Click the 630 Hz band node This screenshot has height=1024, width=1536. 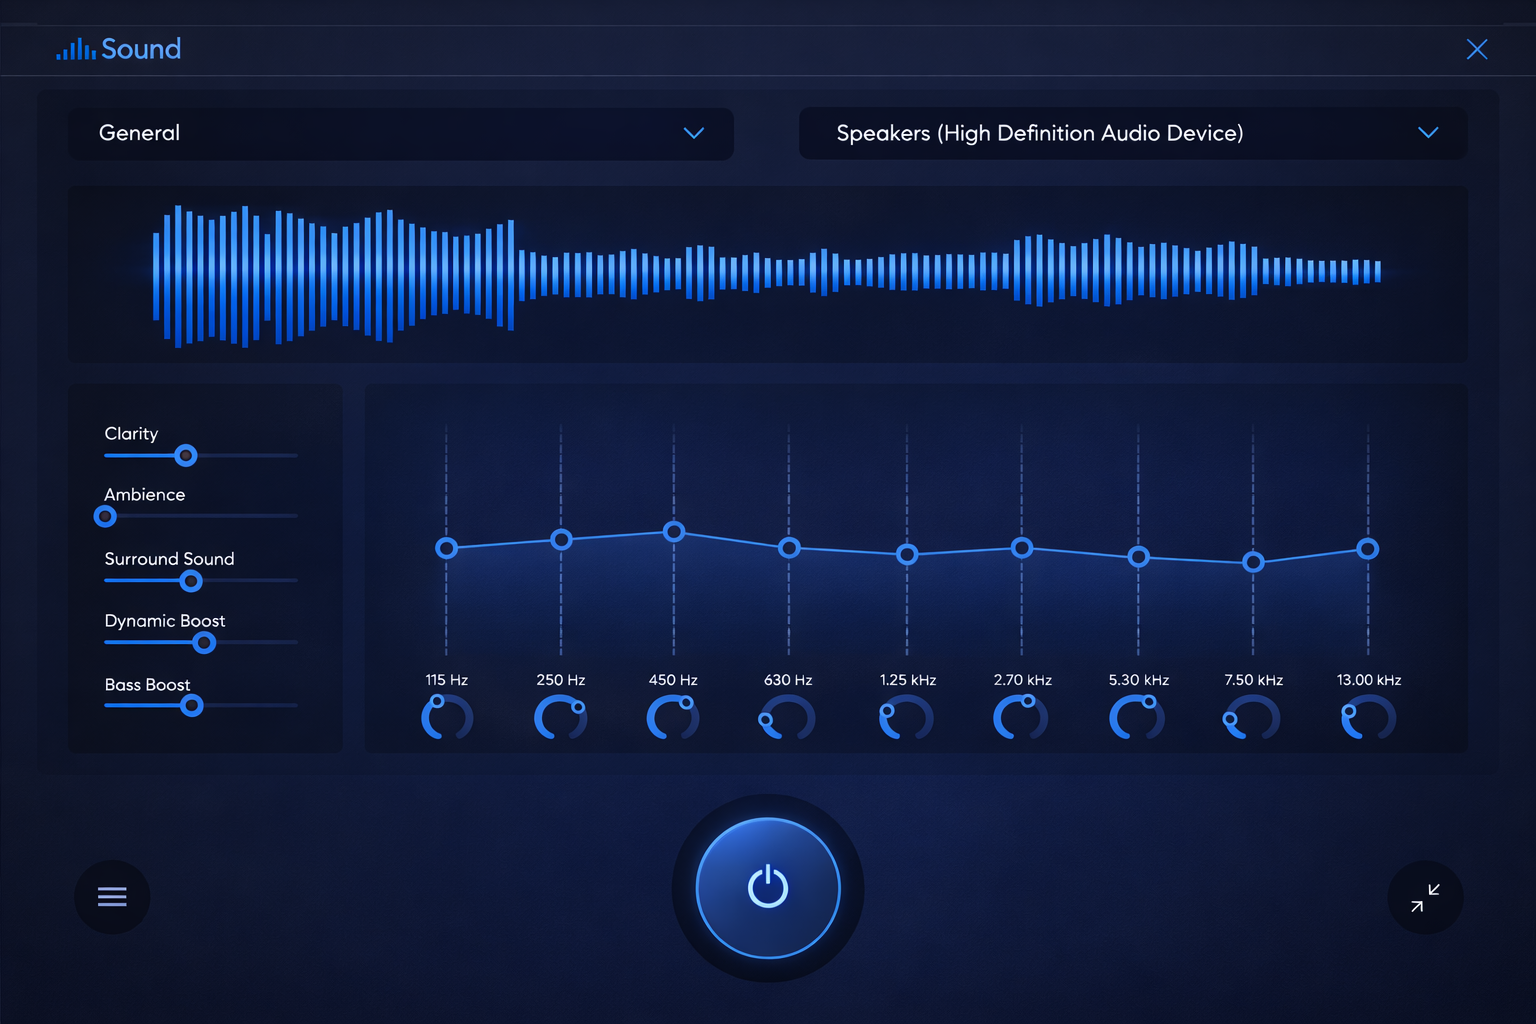click(789, 547)
